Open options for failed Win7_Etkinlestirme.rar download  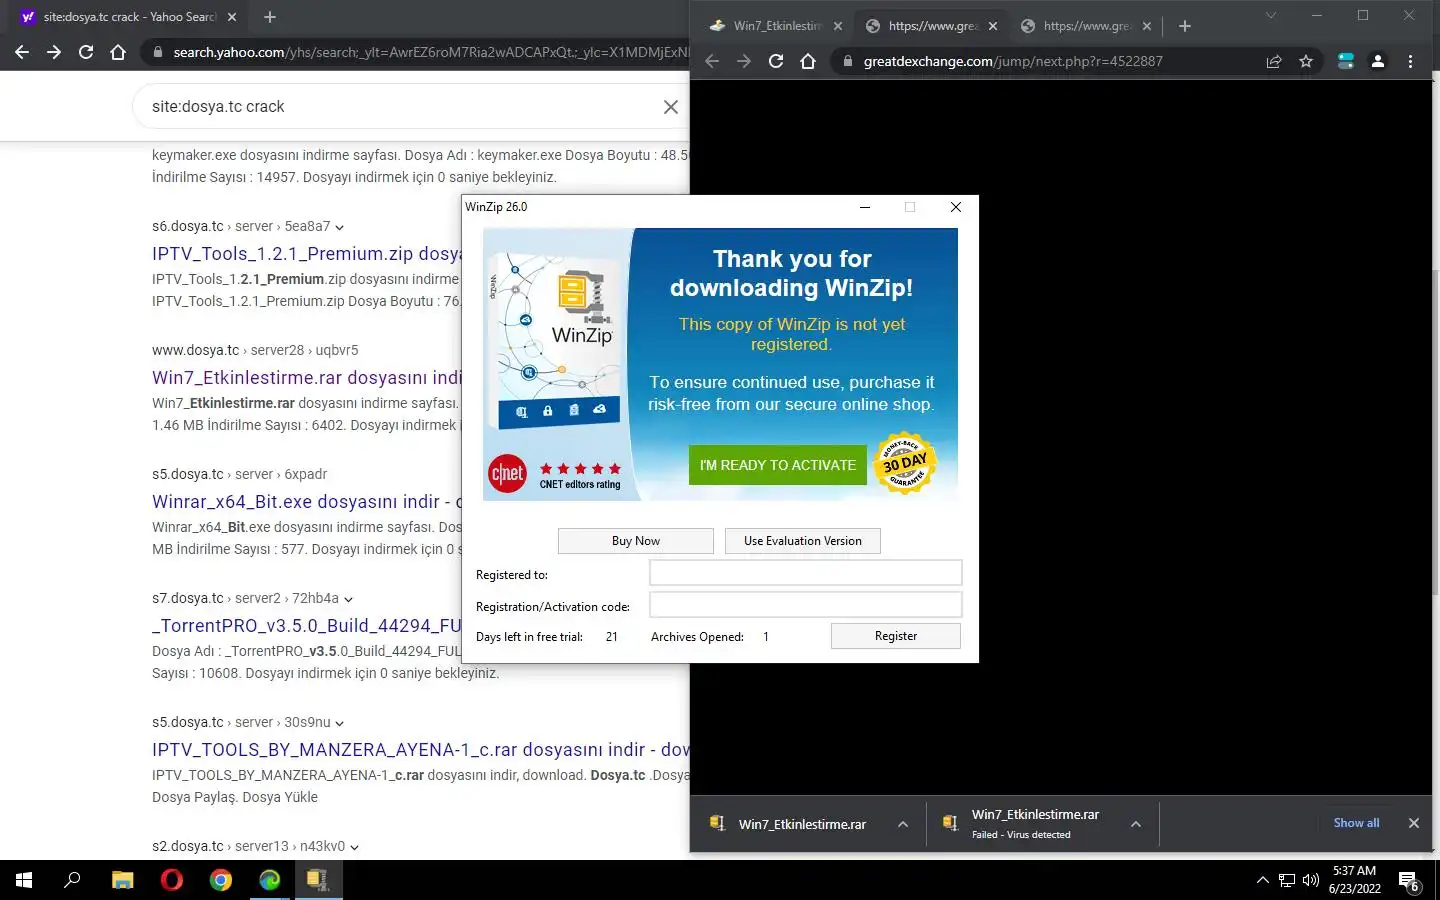[1136, 824]
